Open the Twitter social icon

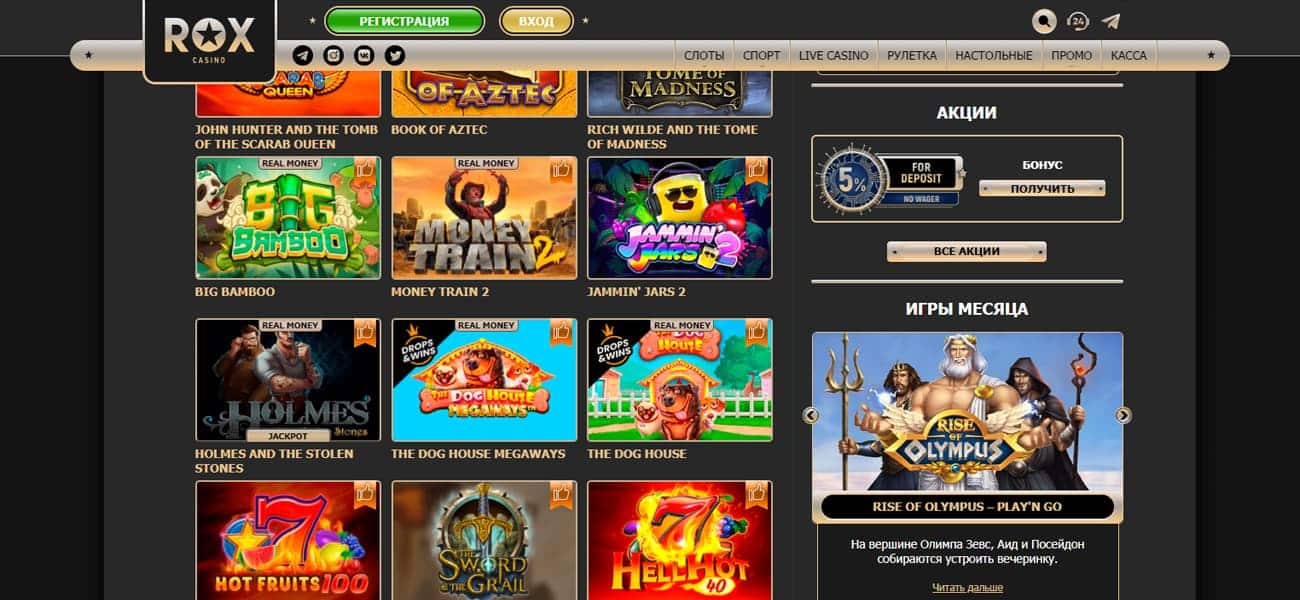click(x=395, y=55)
